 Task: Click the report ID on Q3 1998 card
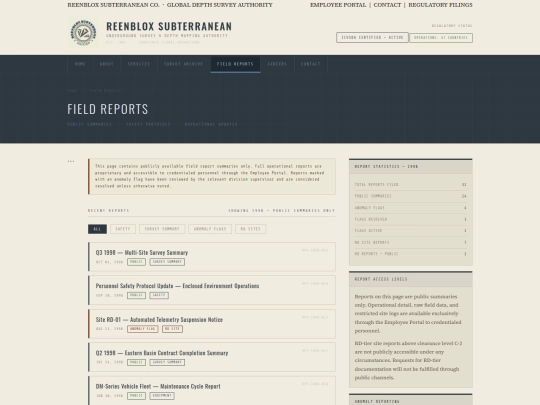315,250
